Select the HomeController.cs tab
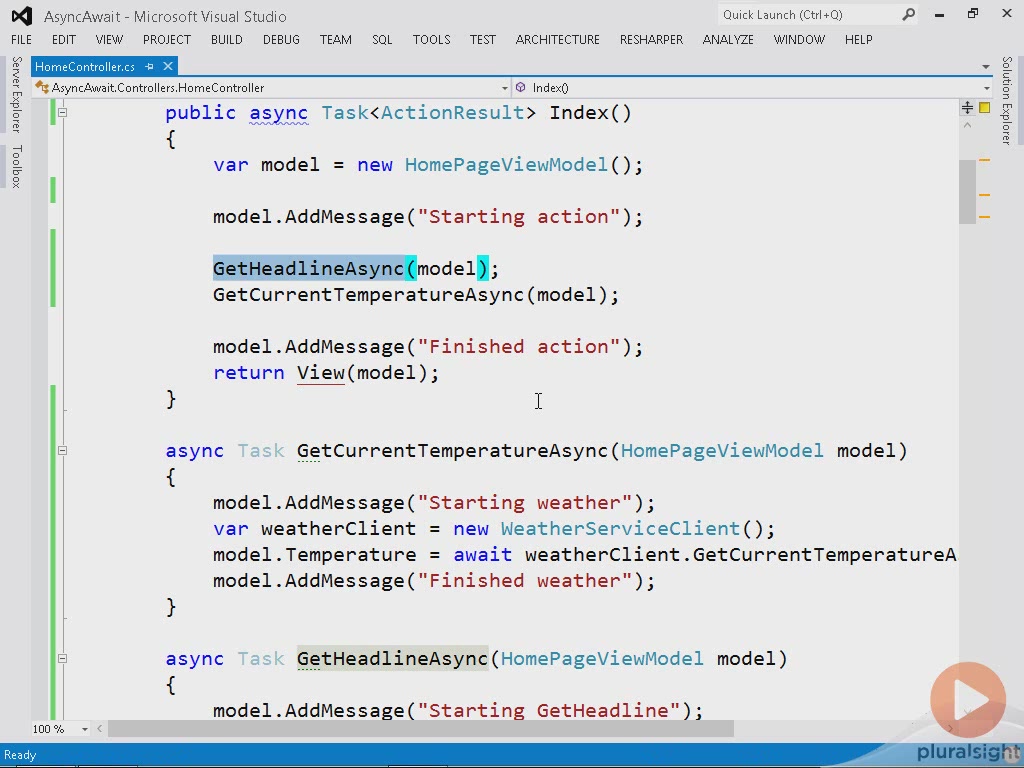 tap(85, 67)
